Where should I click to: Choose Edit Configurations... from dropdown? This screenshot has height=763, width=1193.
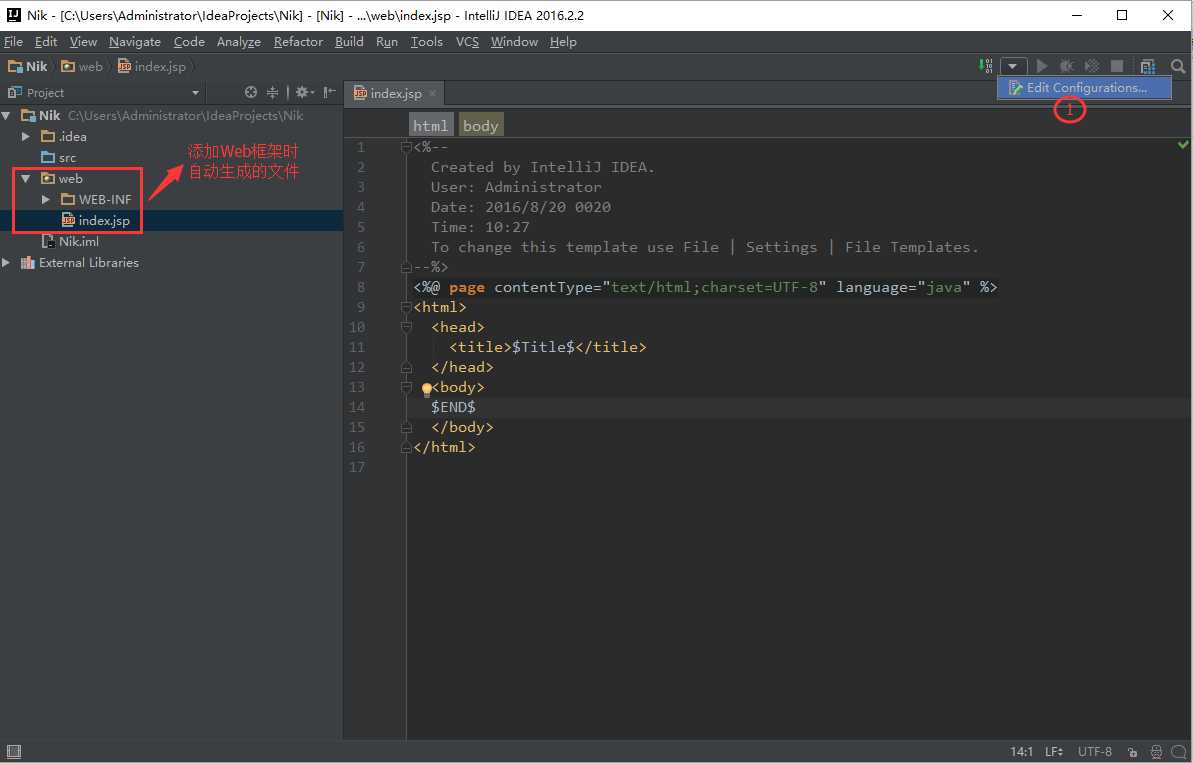coord(1084,88)
